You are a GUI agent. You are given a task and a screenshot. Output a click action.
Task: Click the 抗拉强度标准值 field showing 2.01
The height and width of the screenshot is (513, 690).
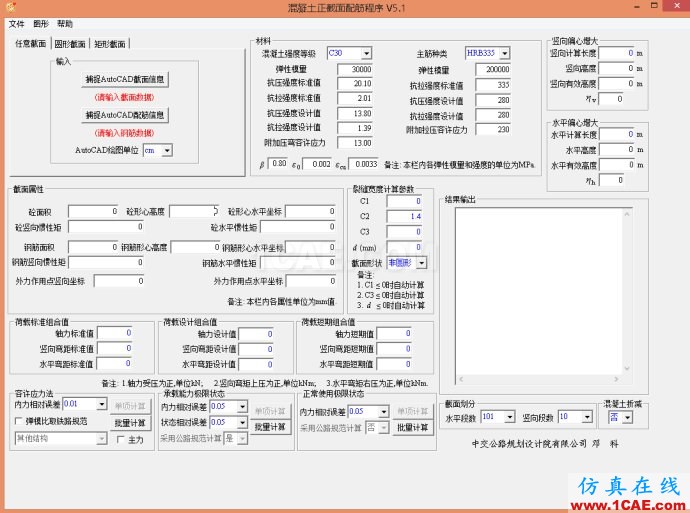click(355, 98)
